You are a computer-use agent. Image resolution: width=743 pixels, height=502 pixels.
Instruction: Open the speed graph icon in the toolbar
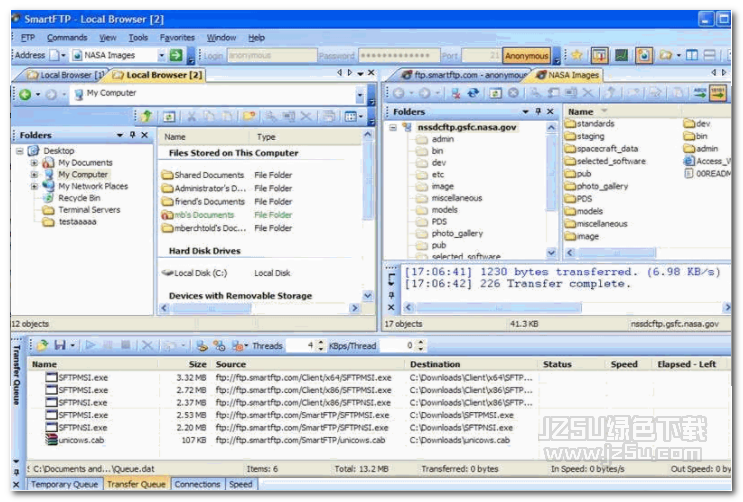tap(621, 55)
